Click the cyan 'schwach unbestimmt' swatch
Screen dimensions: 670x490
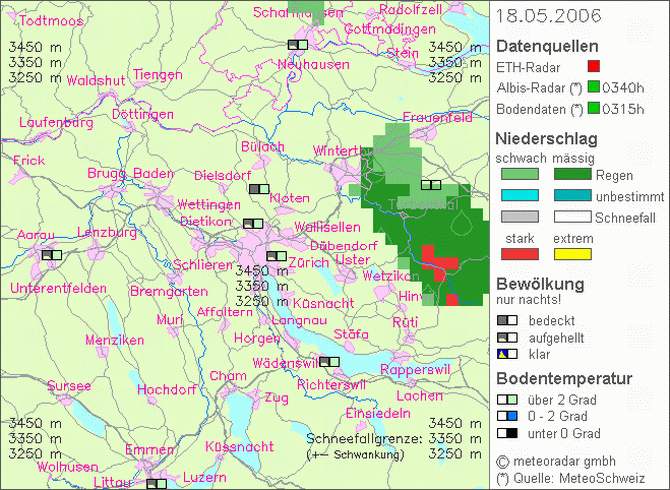point(520,195)
